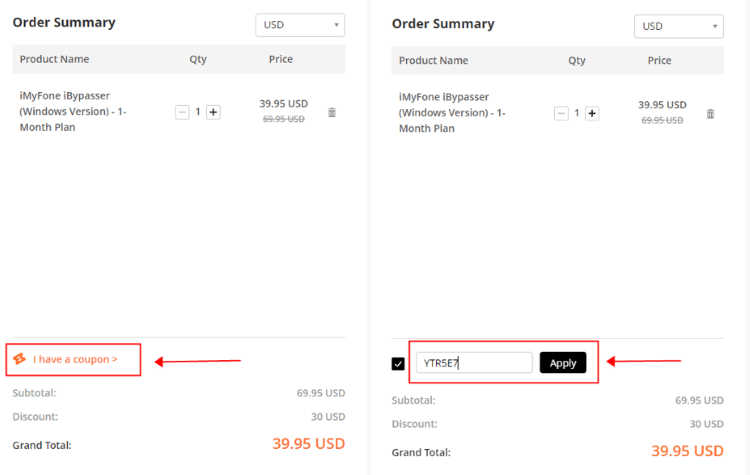Decrease quantity with right panel minus button

tap(561, 113)
